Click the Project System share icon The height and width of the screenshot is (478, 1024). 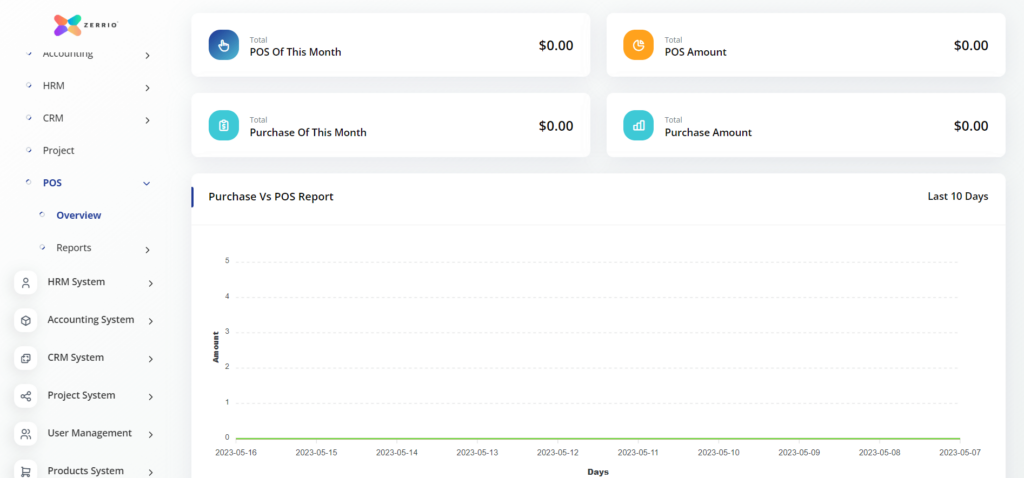(26, 396)
